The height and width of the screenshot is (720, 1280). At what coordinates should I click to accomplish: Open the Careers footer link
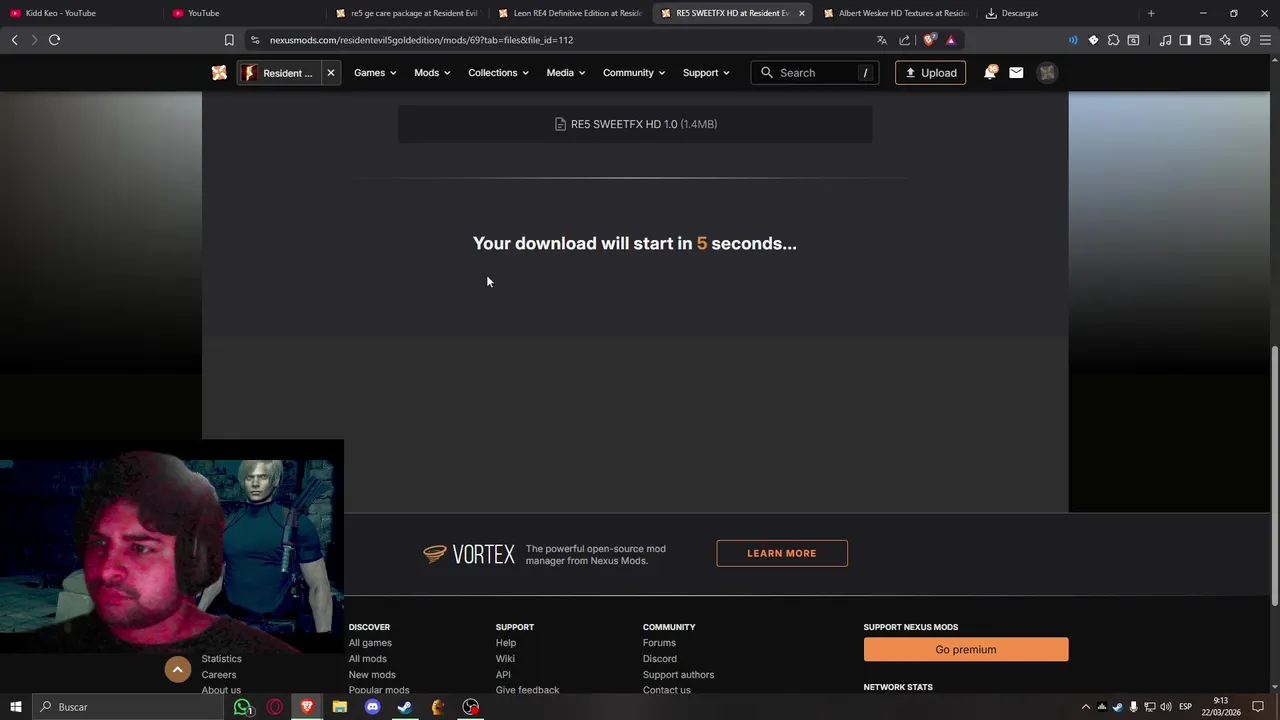click(219, 675)
